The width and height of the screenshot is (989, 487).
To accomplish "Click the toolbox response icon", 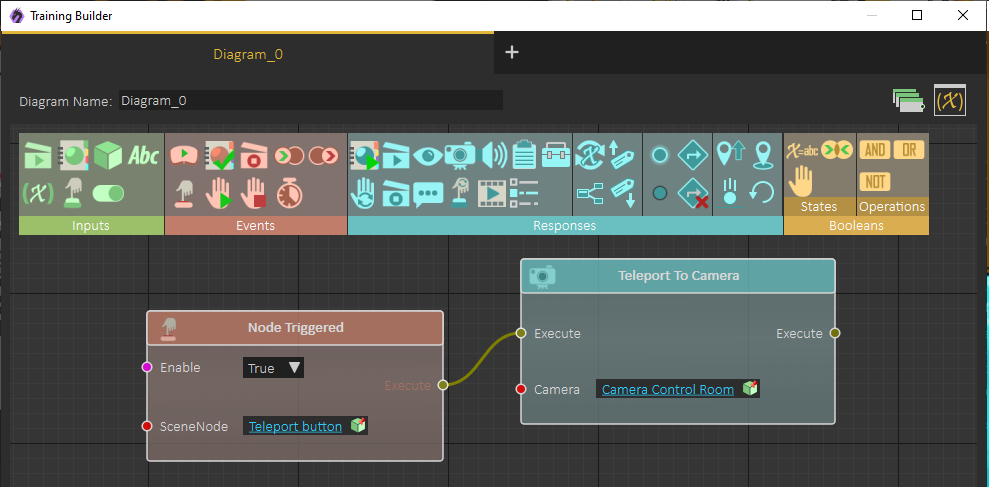I will click(556, 155).
